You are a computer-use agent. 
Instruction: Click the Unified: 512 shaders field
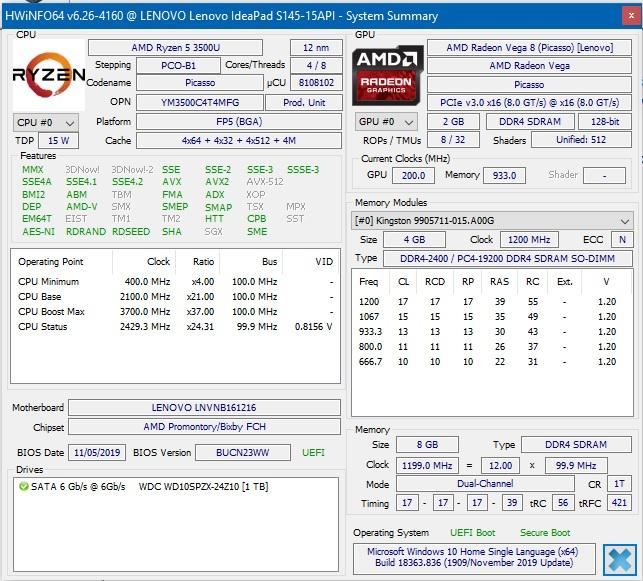[581, 140]
